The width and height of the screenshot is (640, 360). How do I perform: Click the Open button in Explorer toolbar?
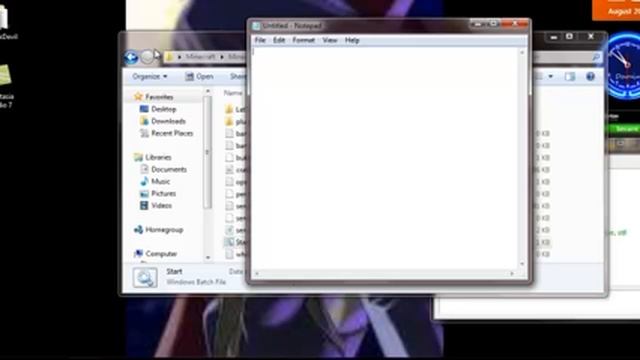[199, 76]
